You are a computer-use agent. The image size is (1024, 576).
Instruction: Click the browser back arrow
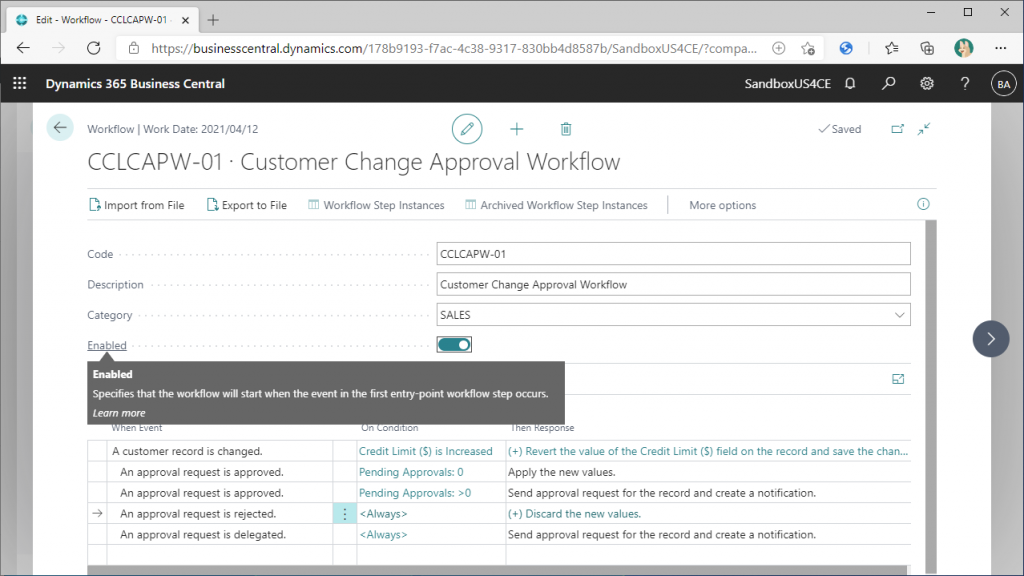click(24, 48)
